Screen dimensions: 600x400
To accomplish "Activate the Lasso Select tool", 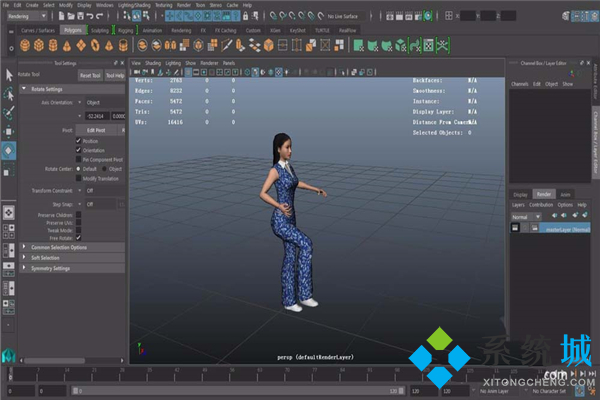I will [x=9, y=92].
